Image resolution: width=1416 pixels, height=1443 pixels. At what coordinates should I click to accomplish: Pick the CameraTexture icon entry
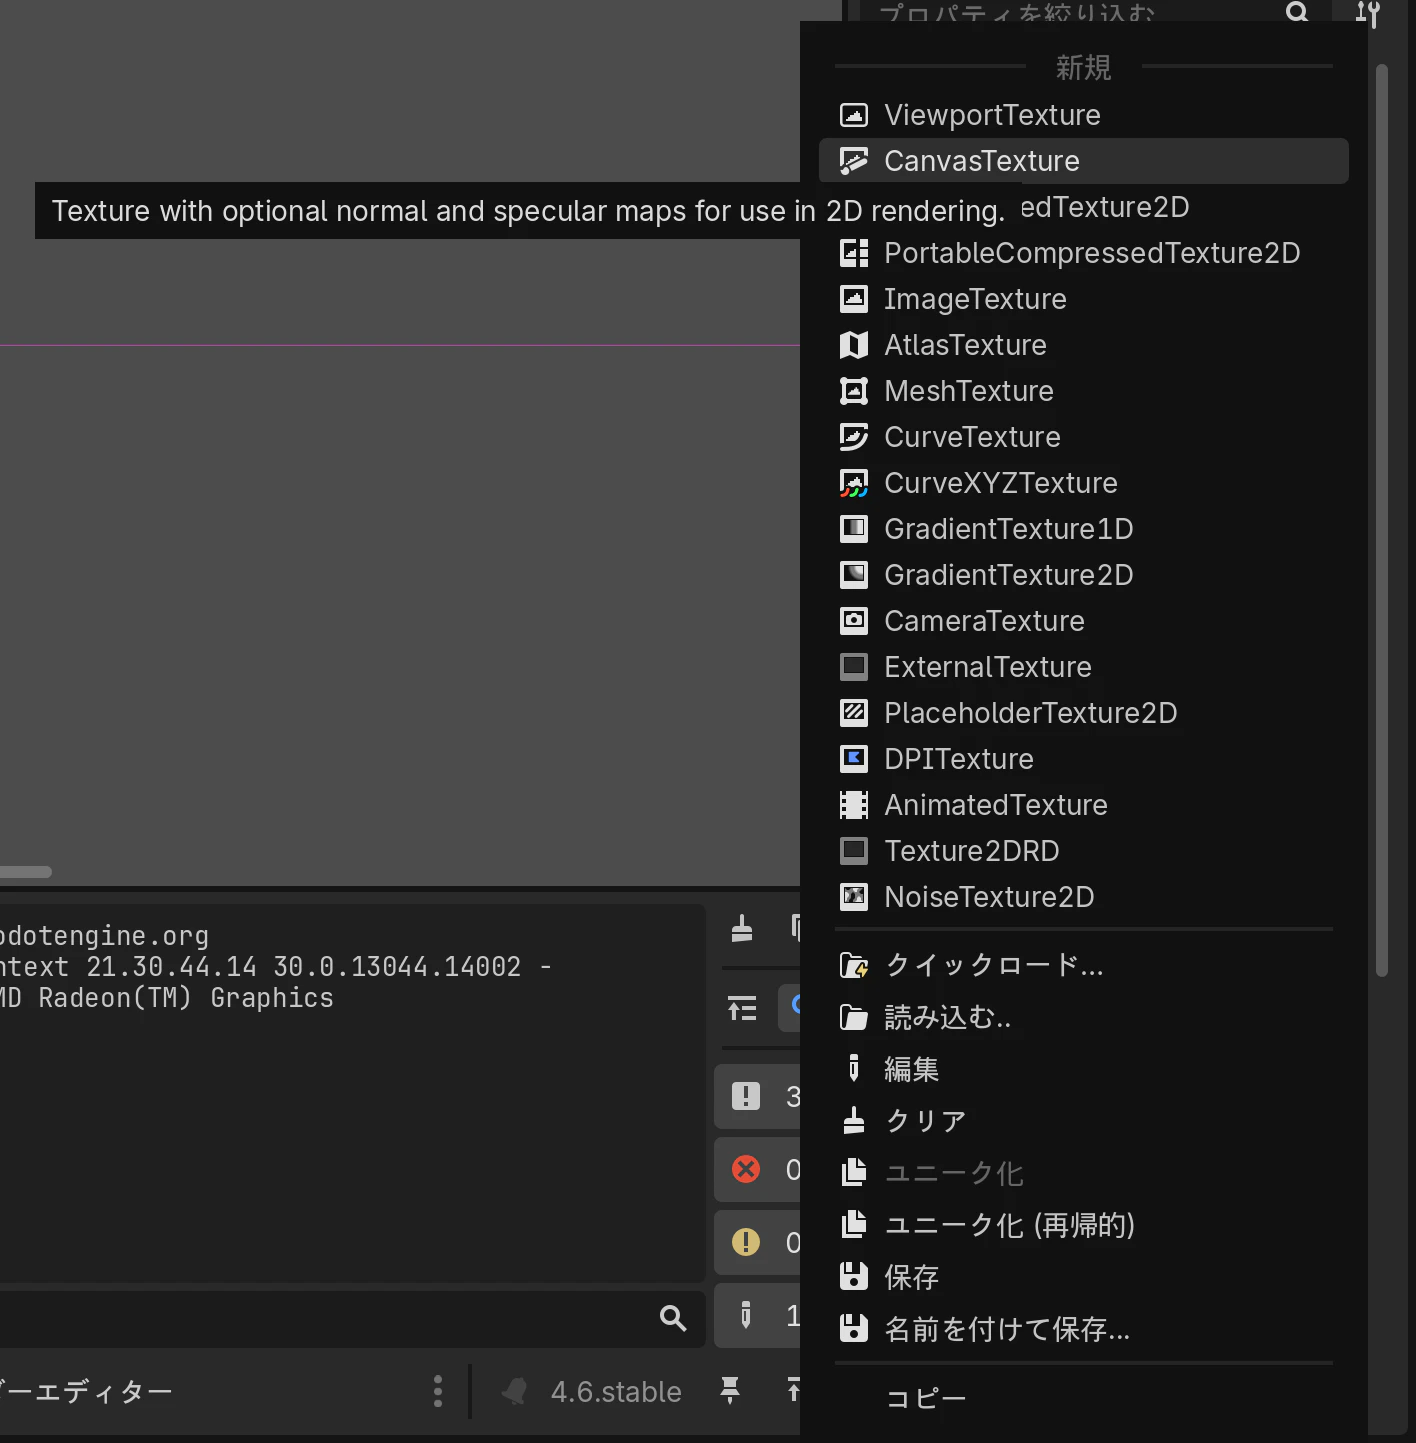pos(1083,621)
